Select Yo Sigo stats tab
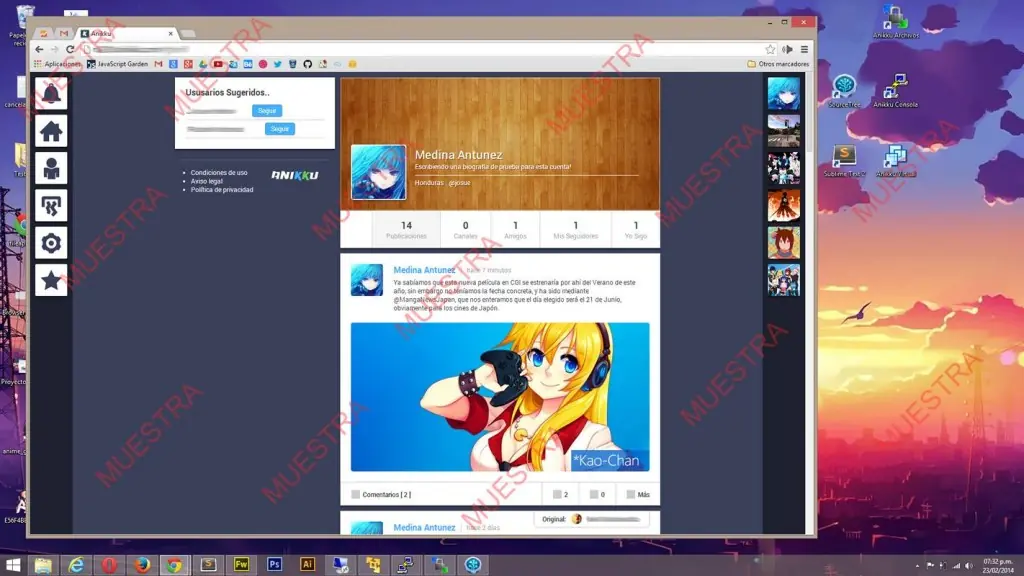 click(x=635, y=229)
